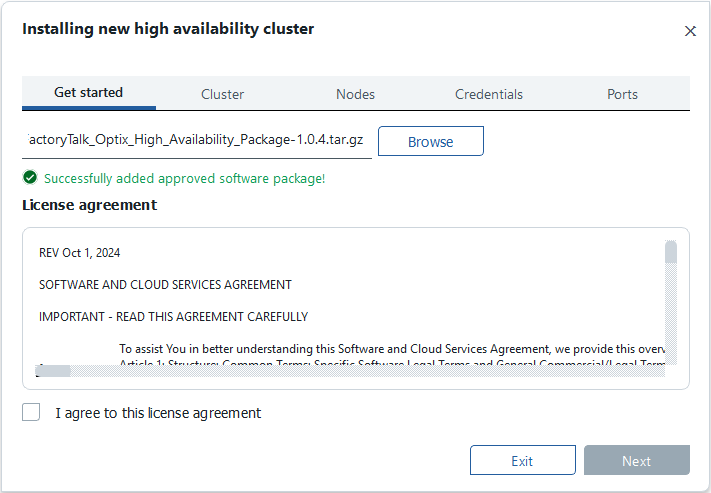Click the 'Successfully added approved software package!' message
This screenshot has width=711, height=493.
pos(185,178)
